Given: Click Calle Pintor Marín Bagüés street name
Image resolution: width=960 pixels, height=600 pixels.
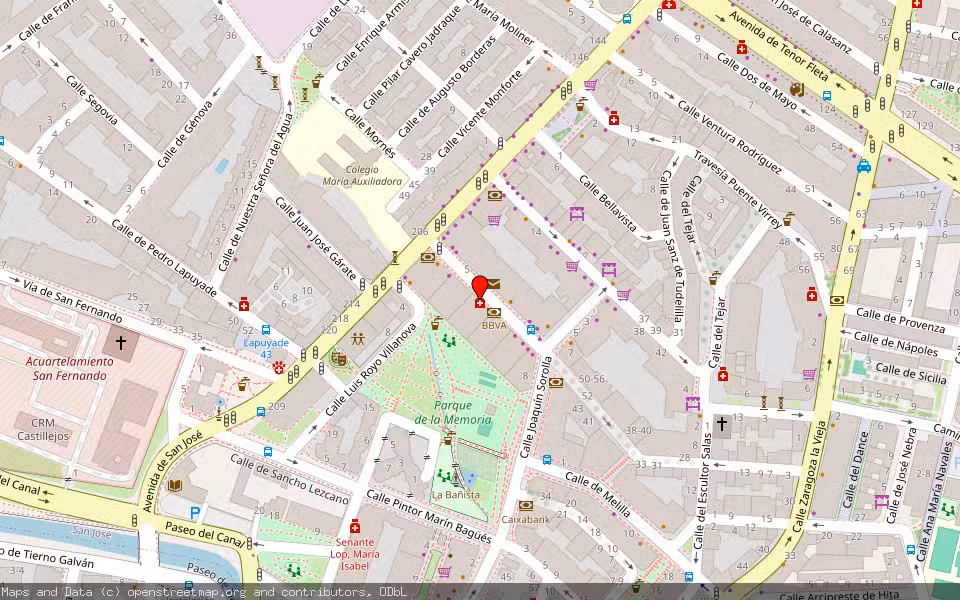Looking at the screenshot, I should click(429, 517).
